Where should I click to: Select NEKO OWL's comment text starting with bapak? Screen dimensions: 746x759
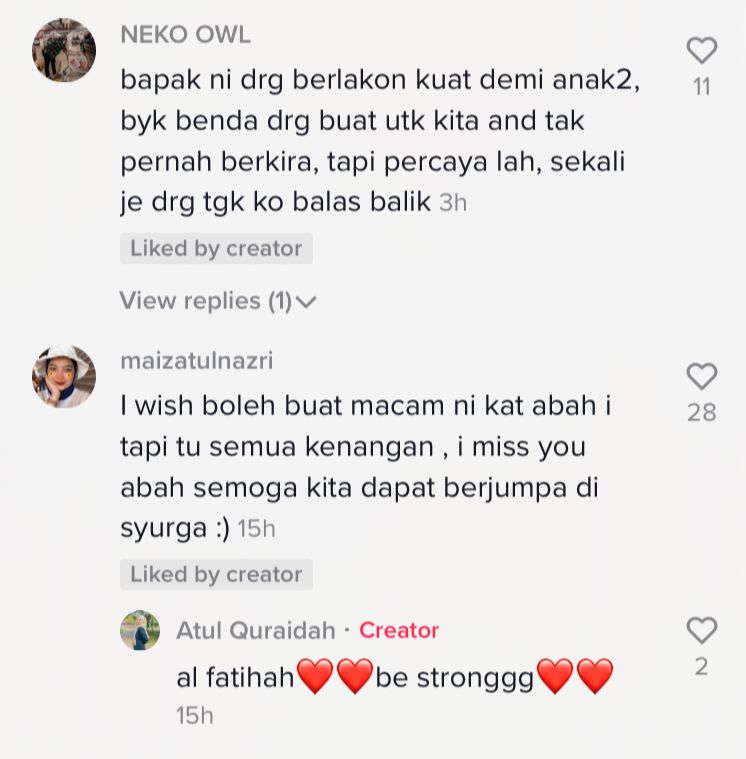[380, 141]
